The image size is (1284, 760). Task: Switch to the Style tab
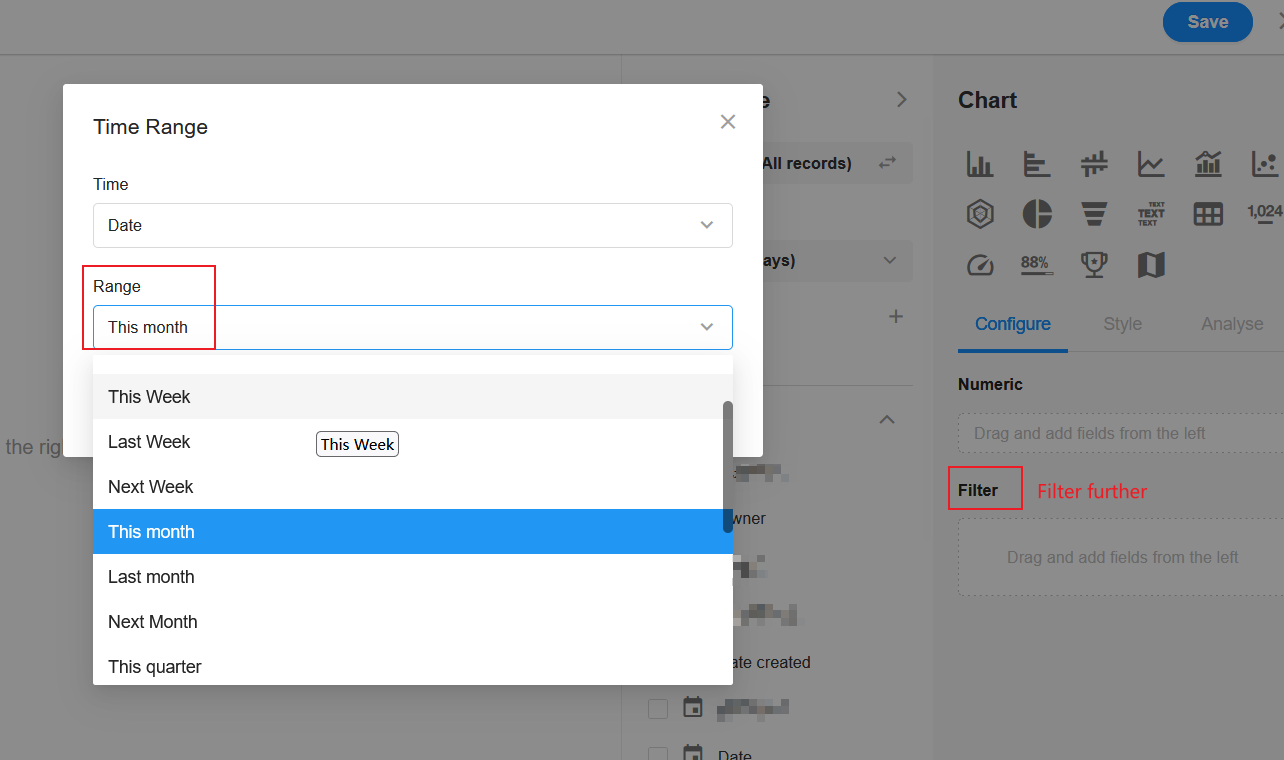(1122, 324)
